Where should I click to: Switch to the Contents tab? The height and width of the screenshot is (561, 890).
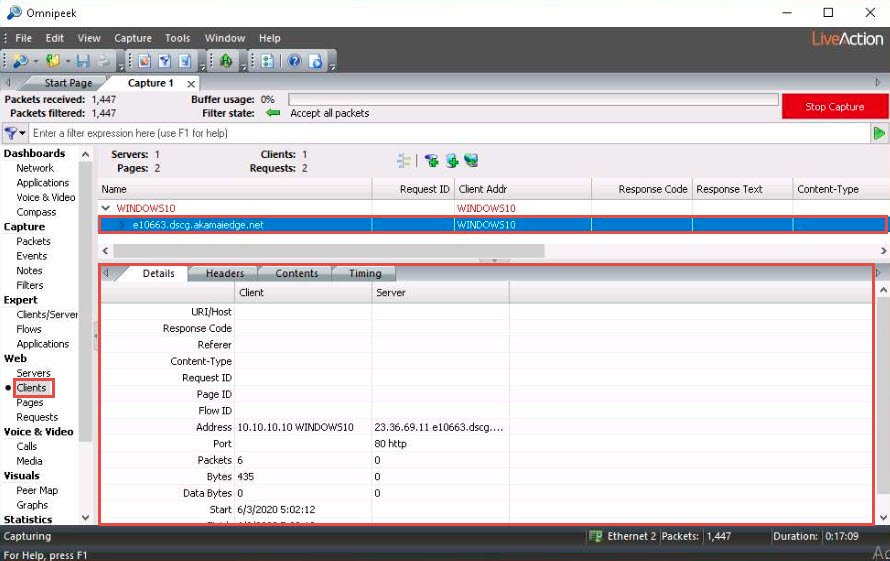pos(297,274)
